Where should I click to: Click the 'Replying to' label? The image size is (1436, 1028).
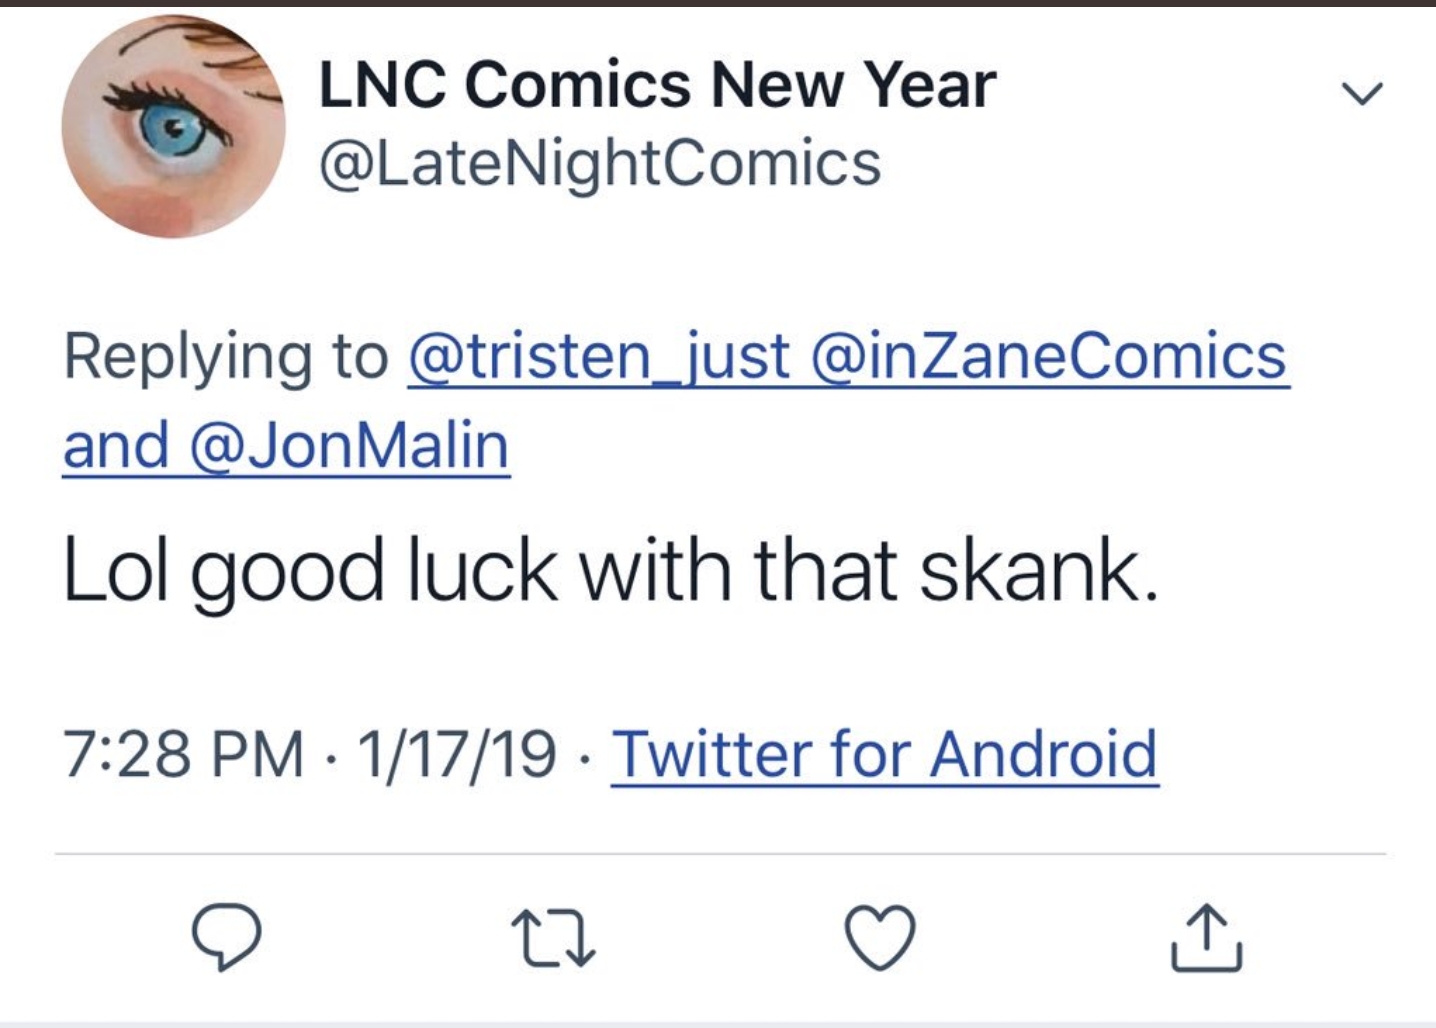point(226,359)
